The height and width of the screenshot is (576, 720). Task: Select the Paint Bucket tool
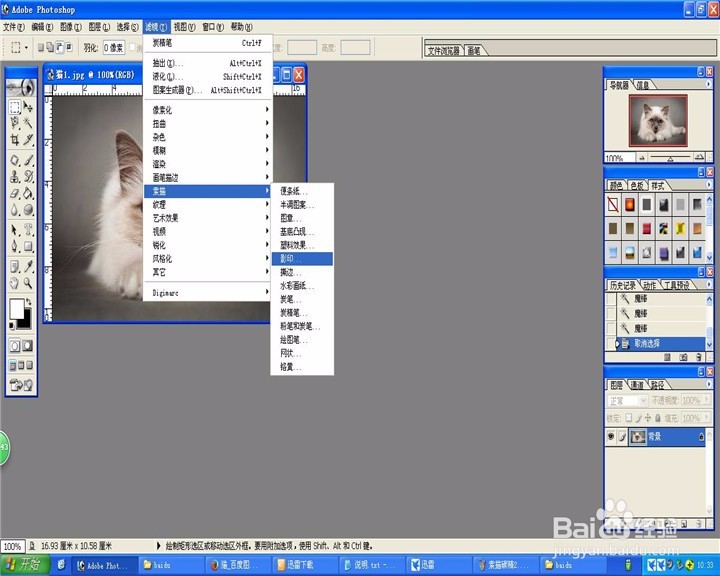pos(28,193)
